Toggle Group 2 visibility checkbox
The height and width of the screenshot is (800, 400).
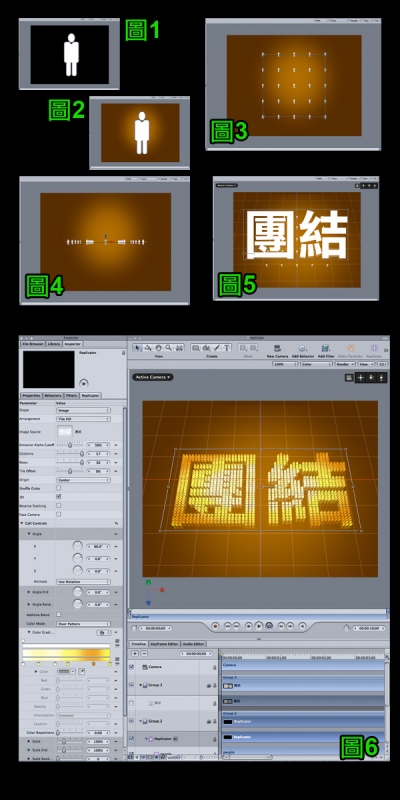tap(131, 721)
